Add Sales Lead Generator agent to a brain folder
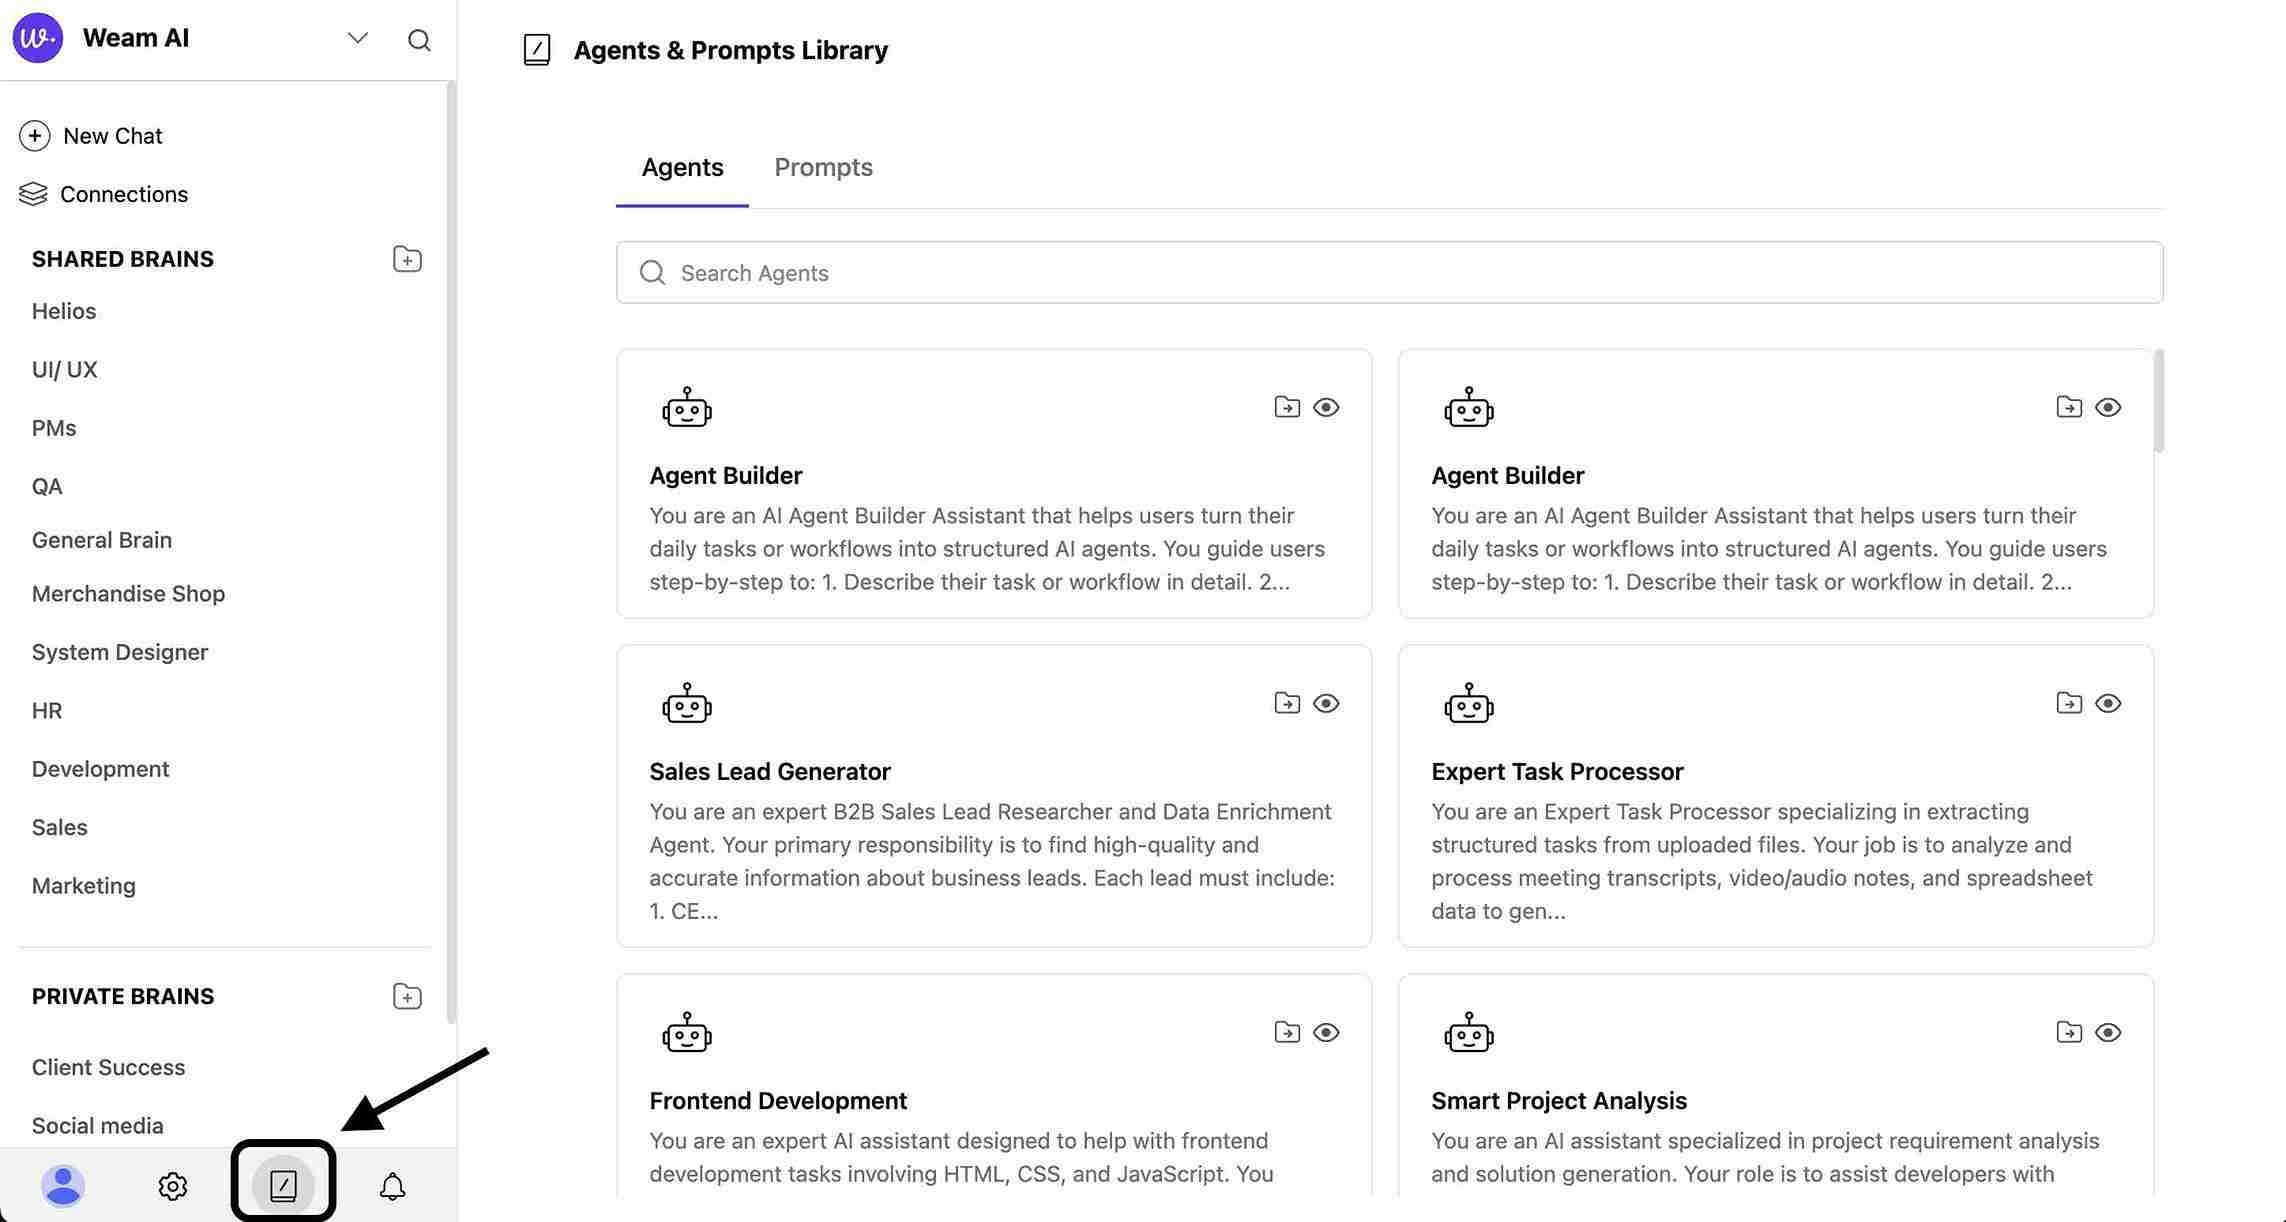Screen dimensions: 2286x1222 [1287, 703]
